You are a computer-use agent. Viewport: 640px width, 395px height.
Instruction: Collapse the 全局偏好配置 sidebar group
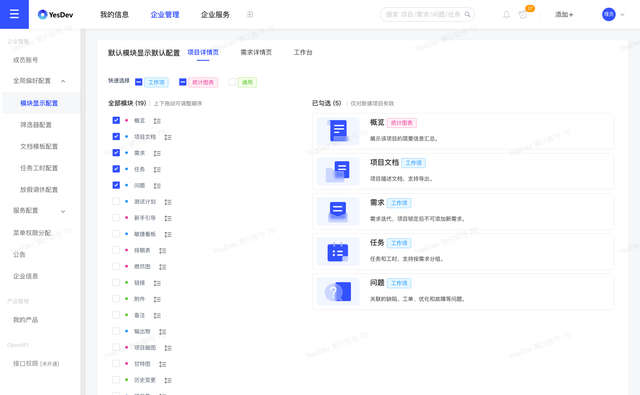click(63, 81)
